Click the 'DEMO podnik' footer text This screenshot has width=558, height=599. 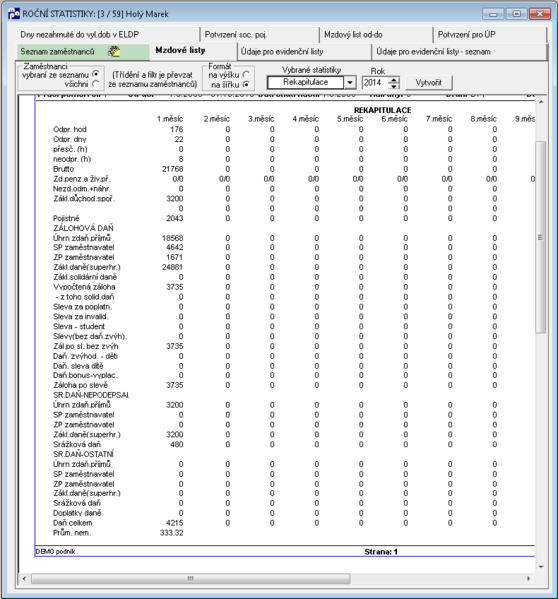coord(55,552)
